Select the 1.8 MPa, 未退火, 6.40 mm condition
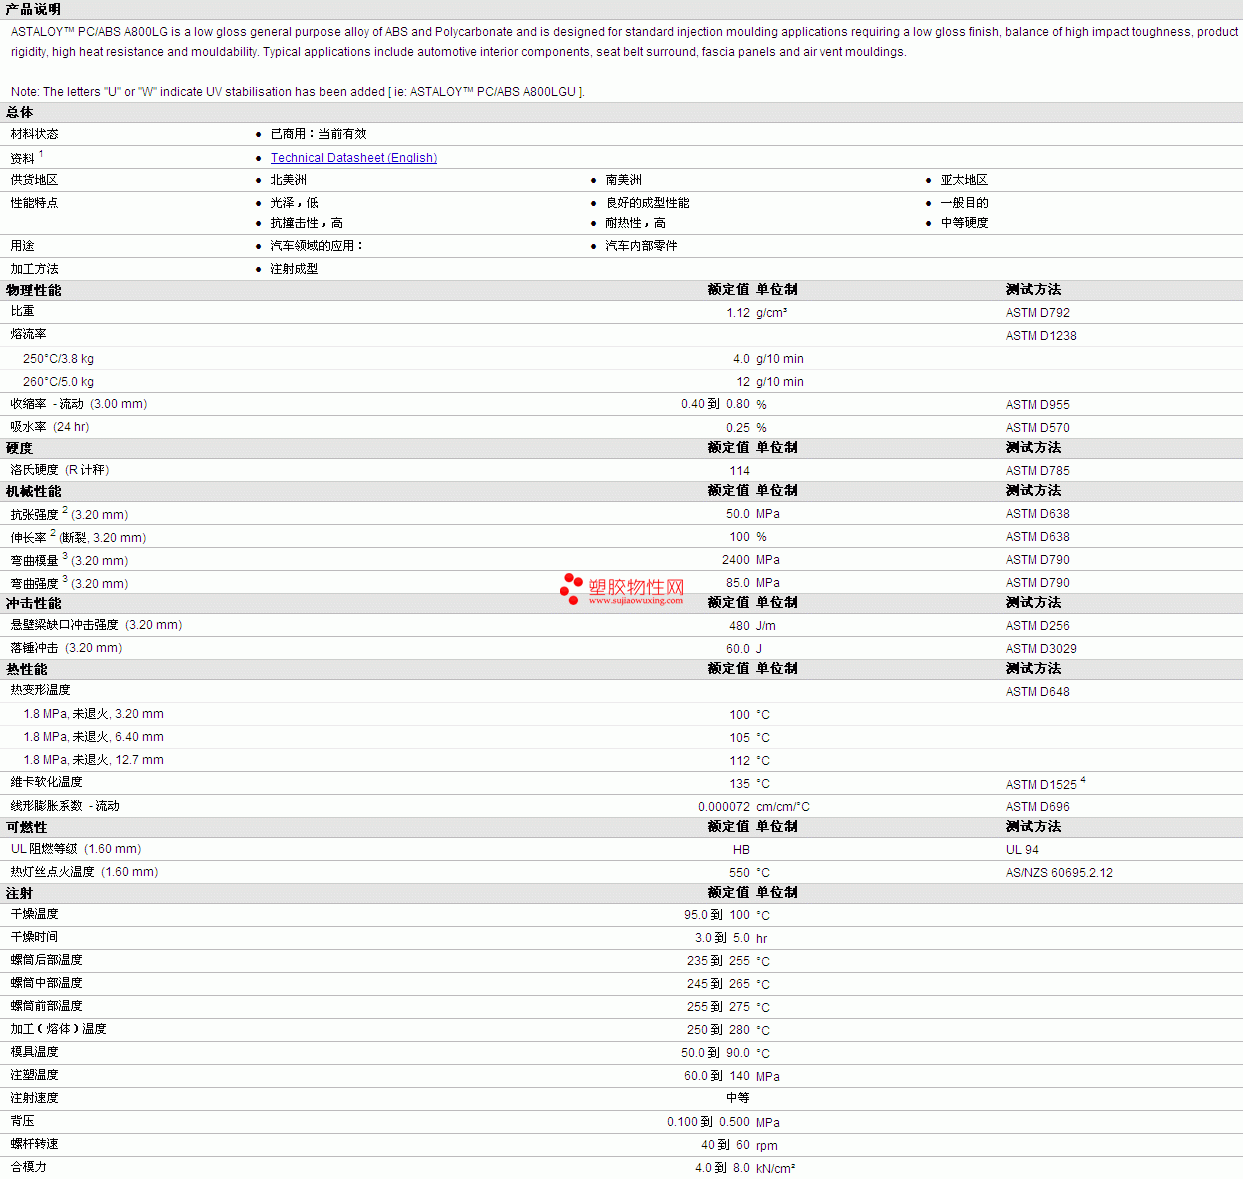The width and height of the screenshot is (1243, 1179). click(93, 737)
